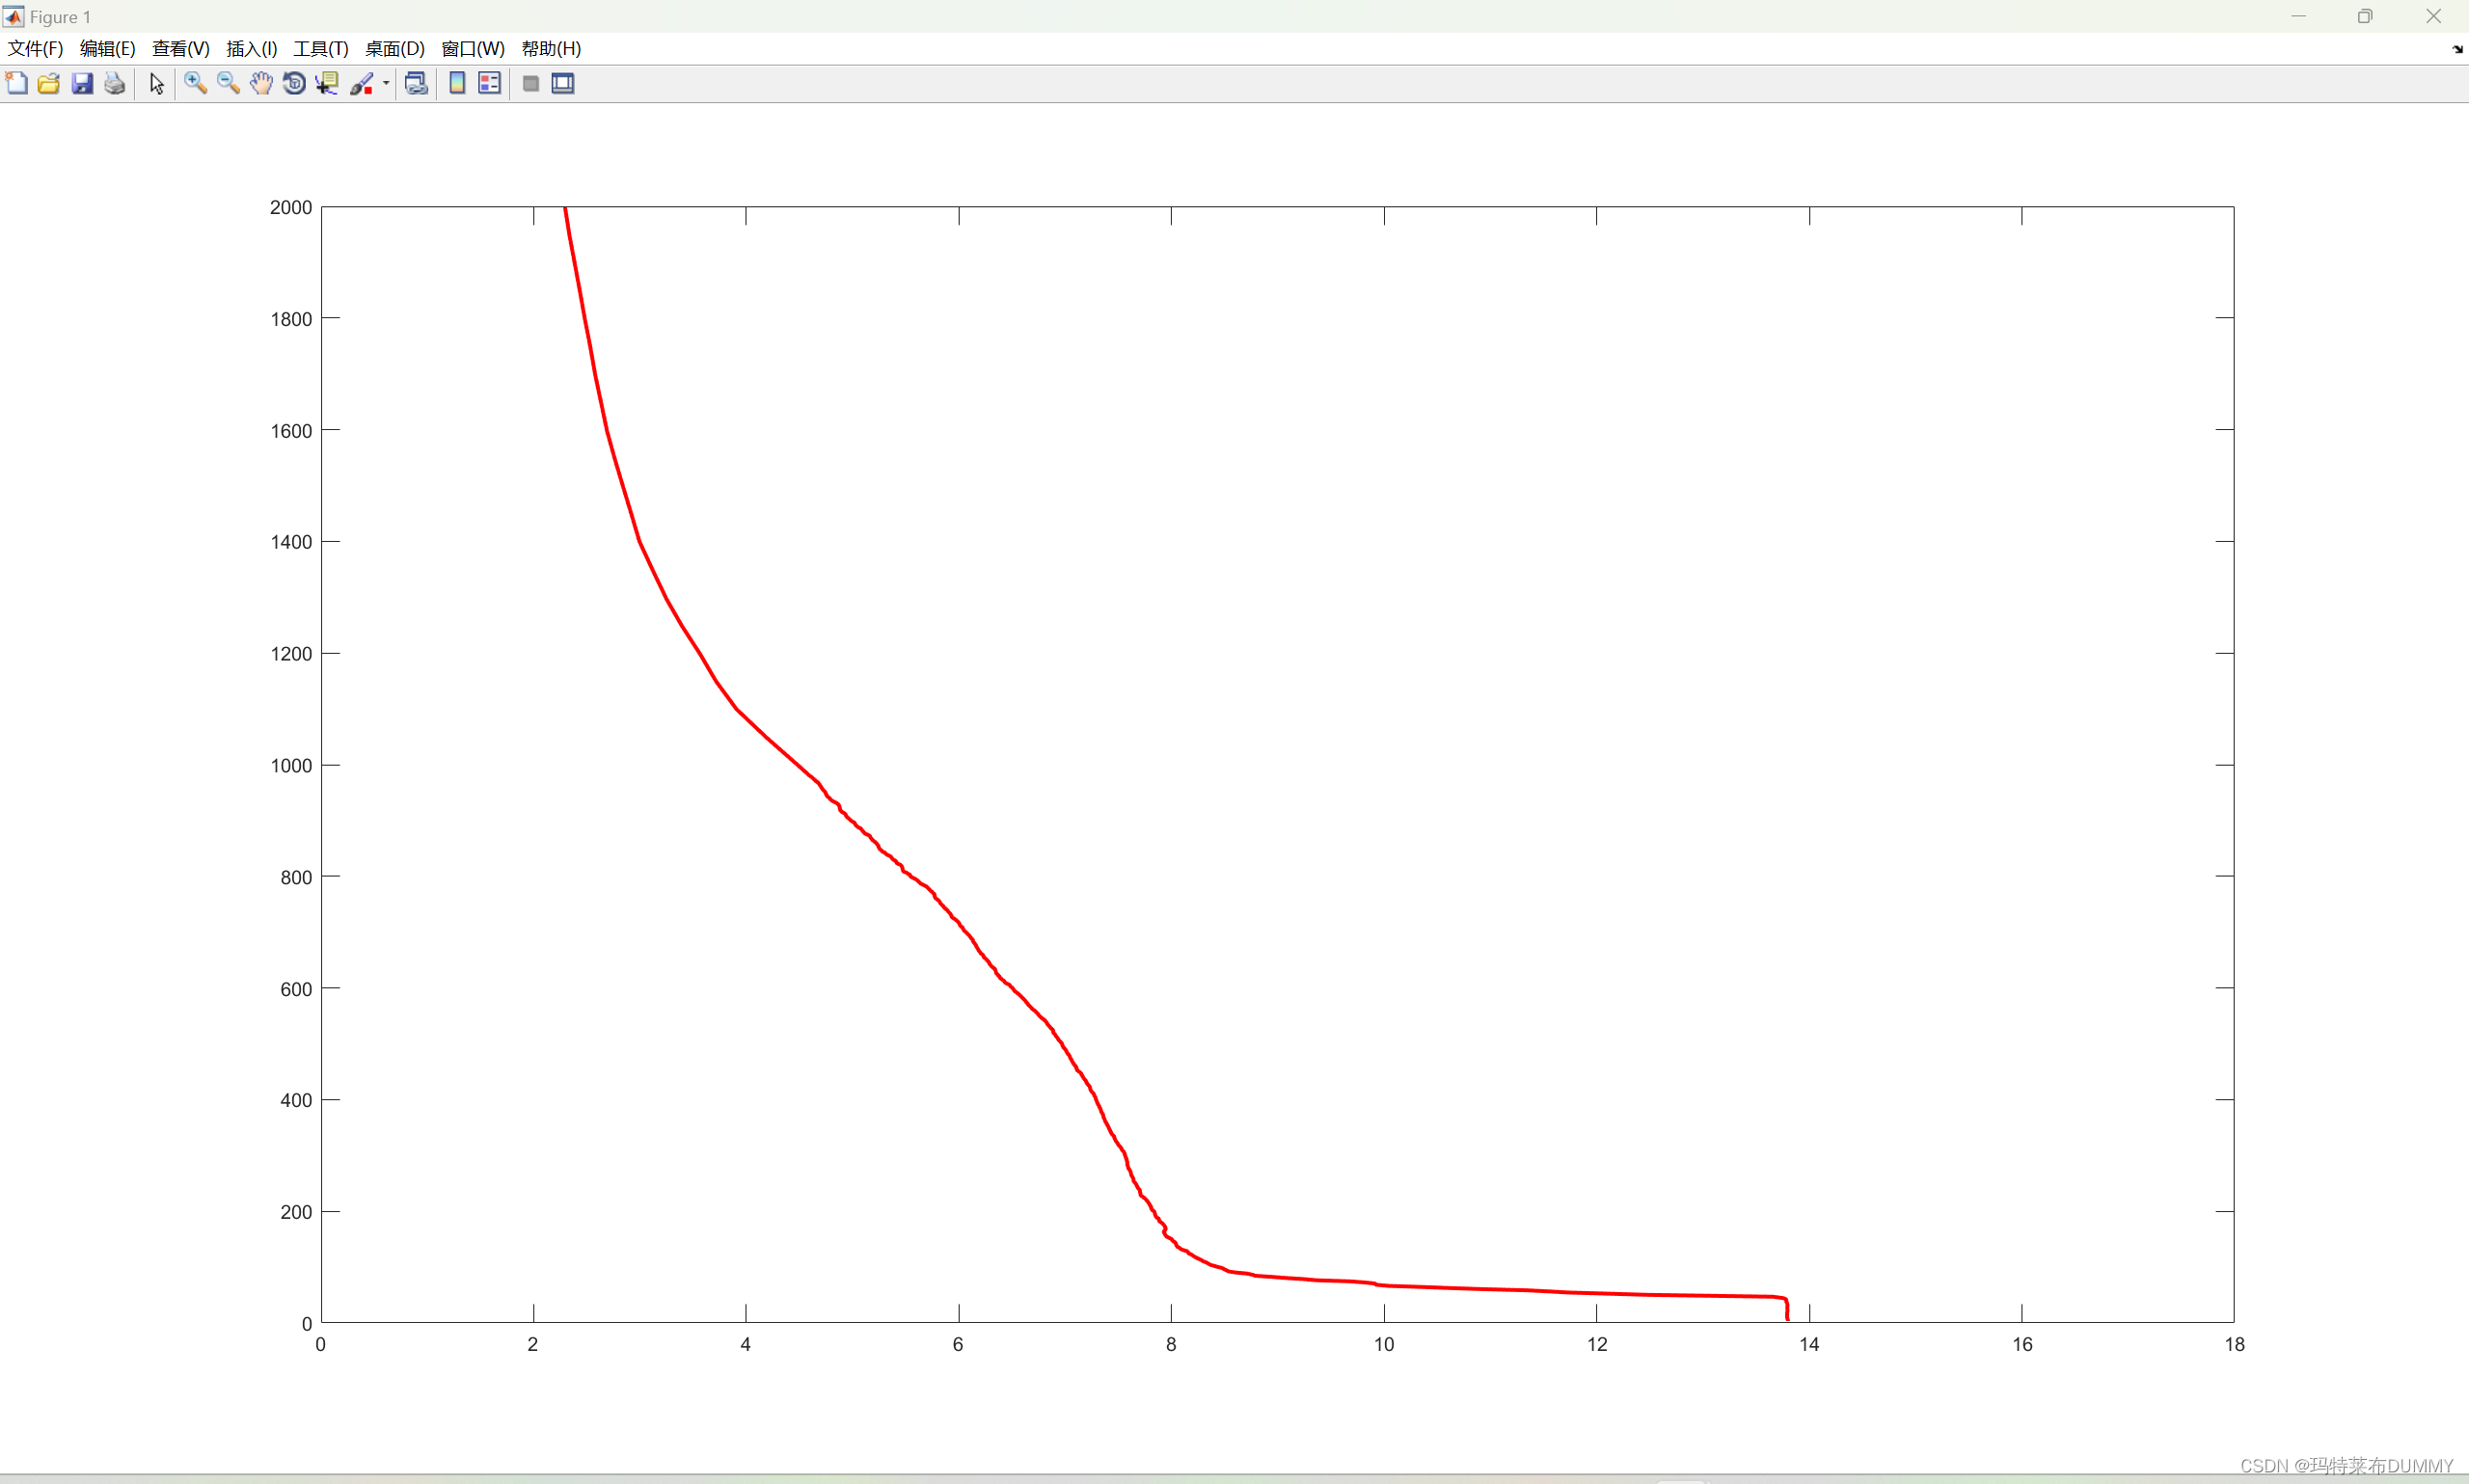
Task: Toggle the Edit Plot arrow tool
Action: [x=156, y=84]
